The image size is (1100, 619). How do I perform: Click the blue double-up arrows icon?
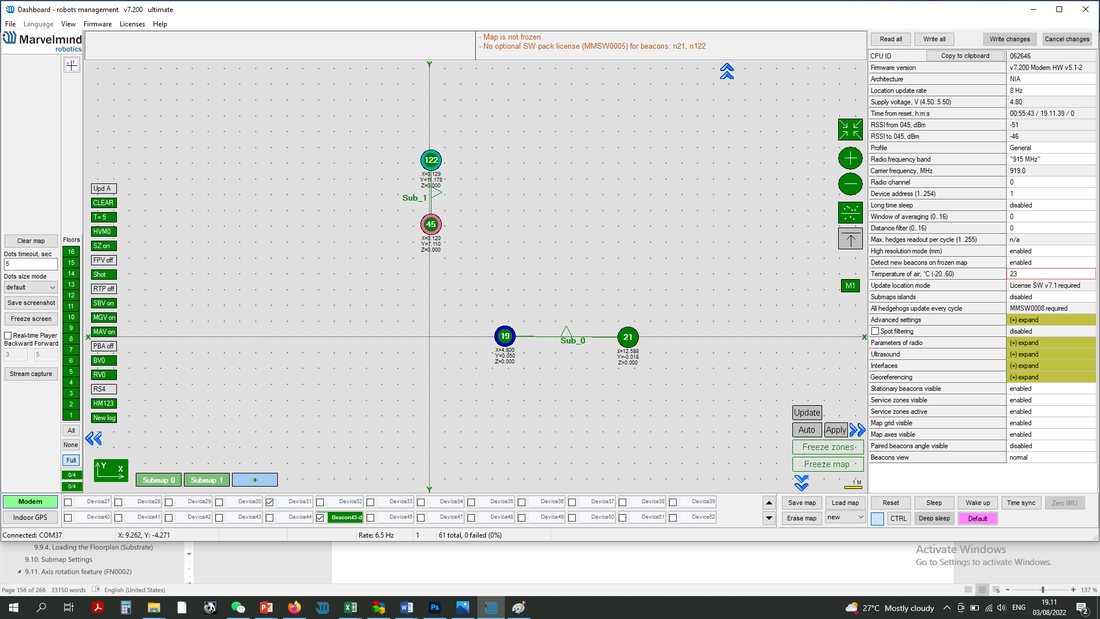(x=727, y=71)
